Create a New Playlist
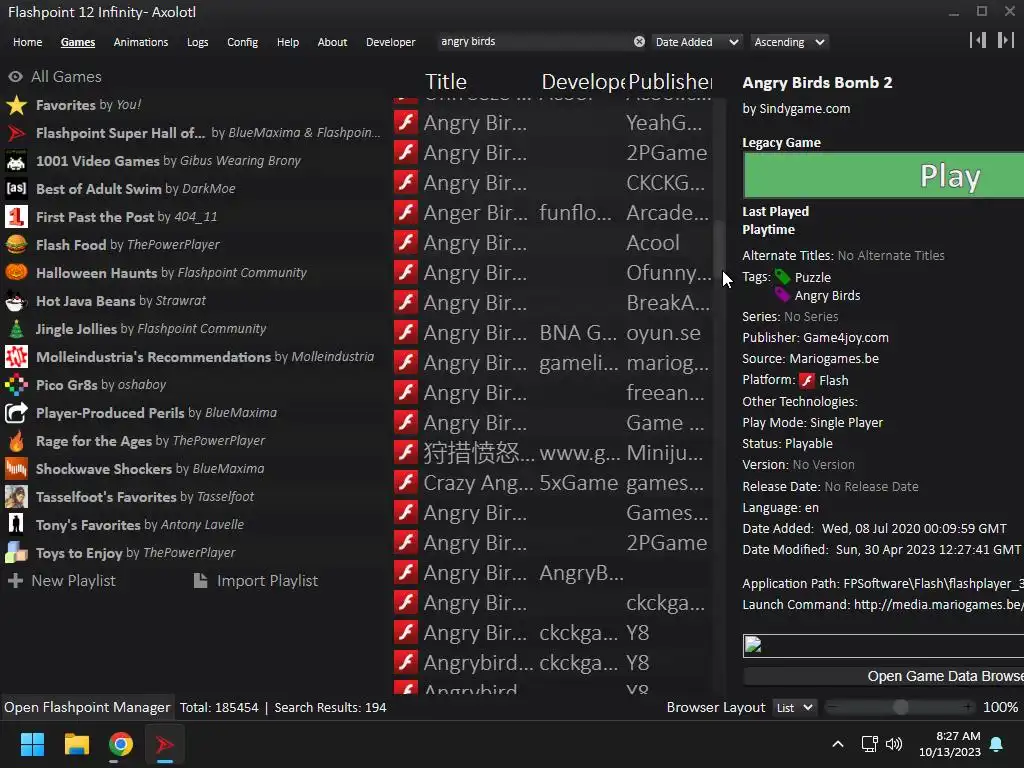The width and height of the screenshot is (1024, 768). click(x=62, y=581)
